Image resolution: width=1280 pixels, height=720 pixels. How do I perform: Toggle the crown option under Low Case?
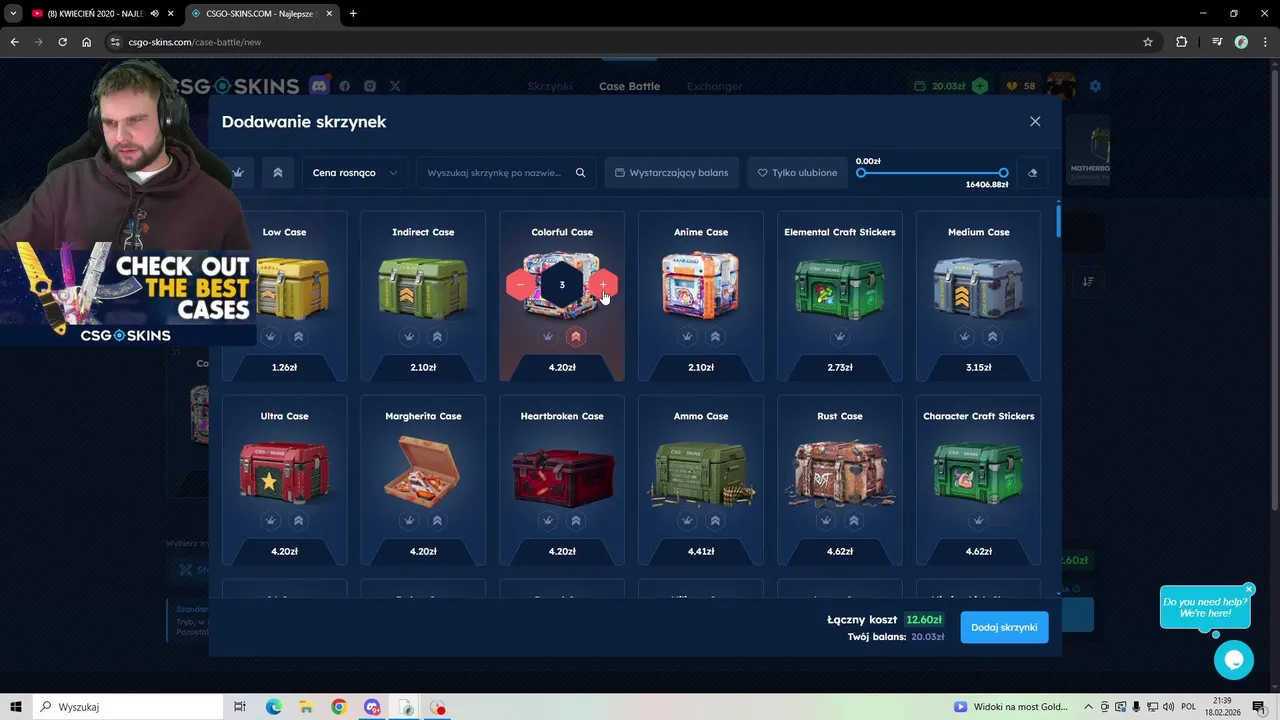270,337
